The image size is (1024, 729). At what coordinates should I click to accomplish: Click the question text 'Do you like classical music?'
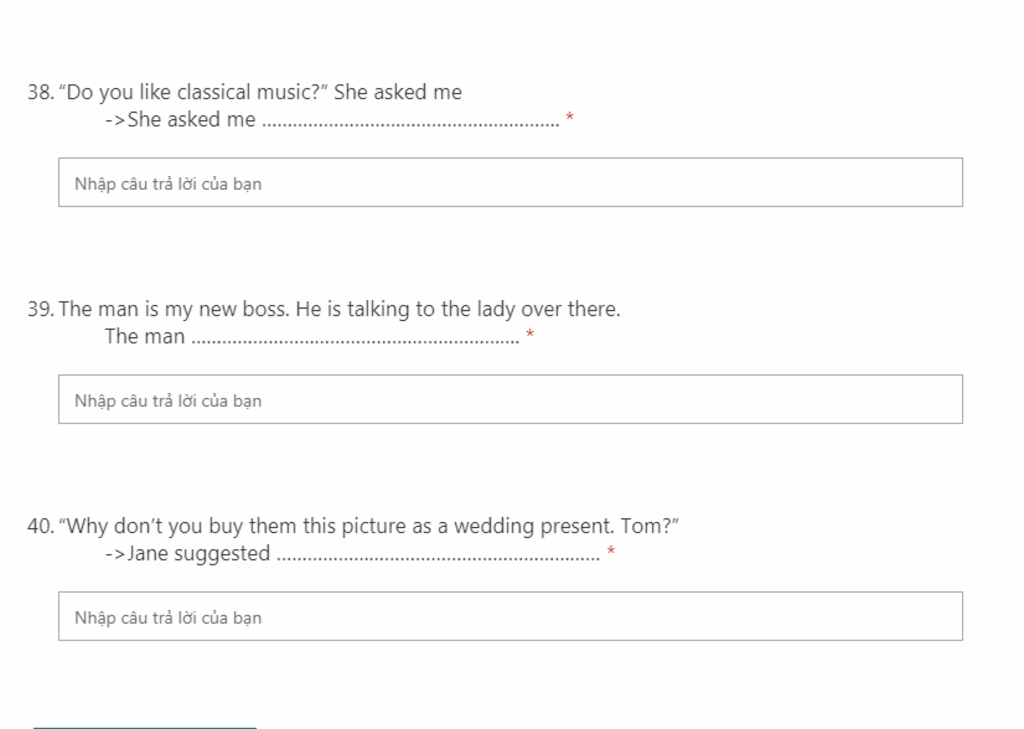193,92
